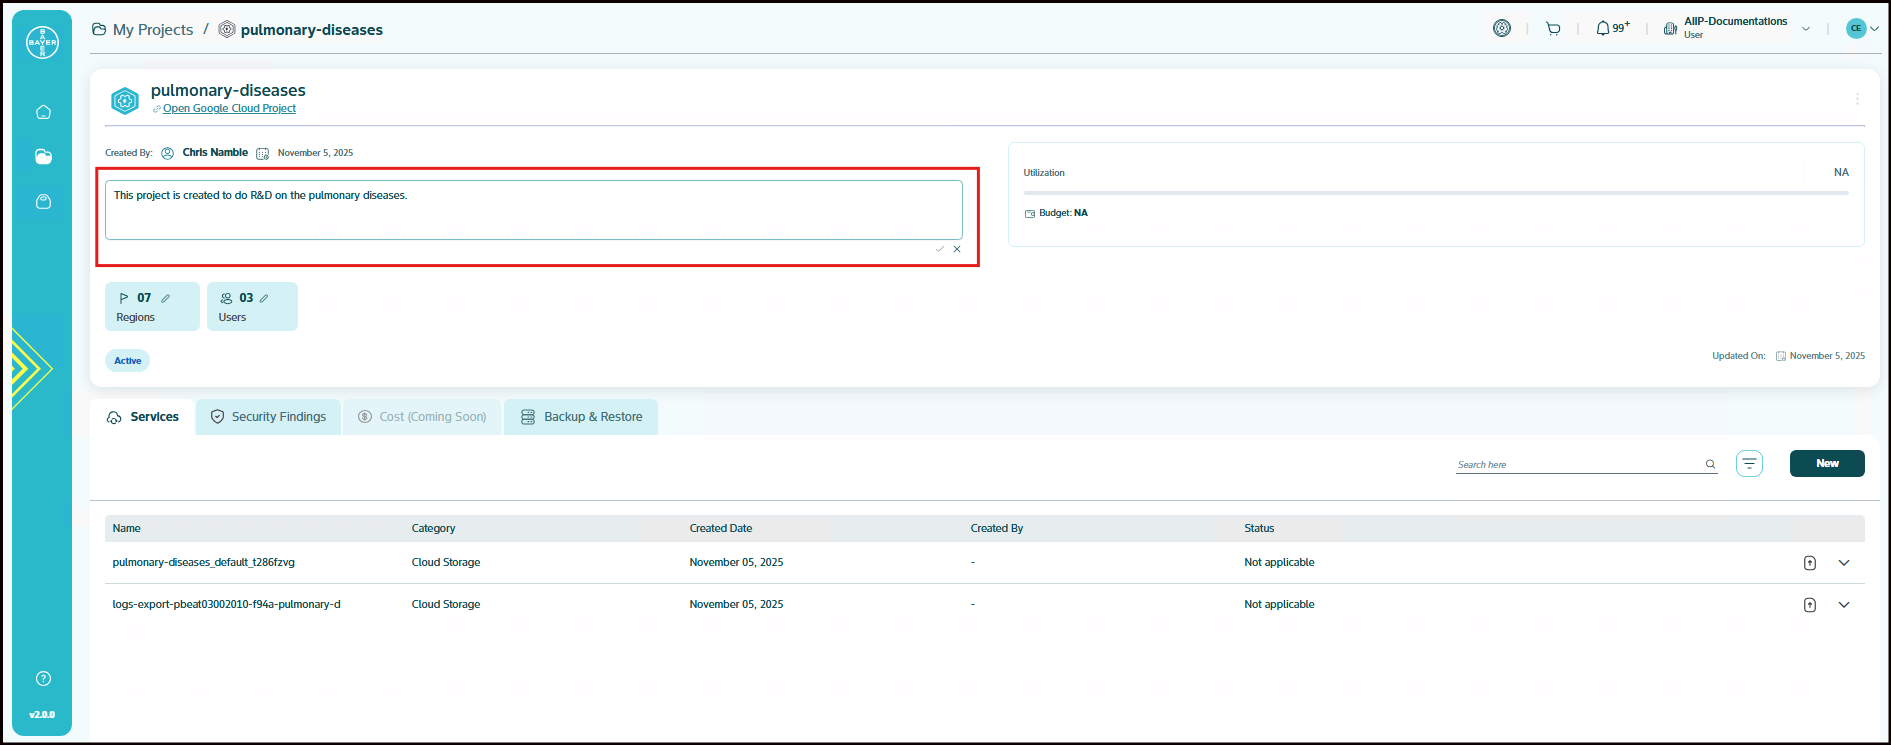The width and height of the screenshot is (1891, 745).
Task: Click the help question mark icon
Action: [43, 679]
